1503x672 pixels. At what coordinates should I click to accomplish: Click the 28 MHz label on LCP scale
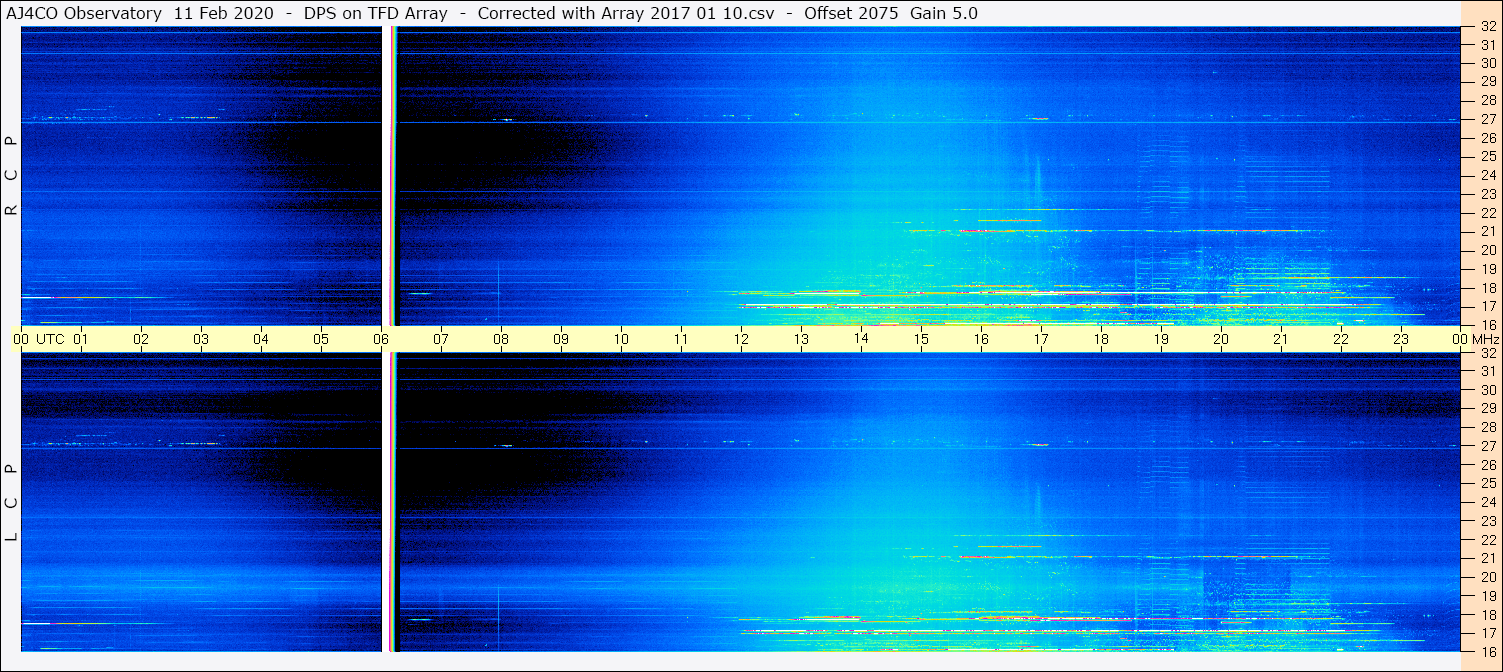point(1487,427)
